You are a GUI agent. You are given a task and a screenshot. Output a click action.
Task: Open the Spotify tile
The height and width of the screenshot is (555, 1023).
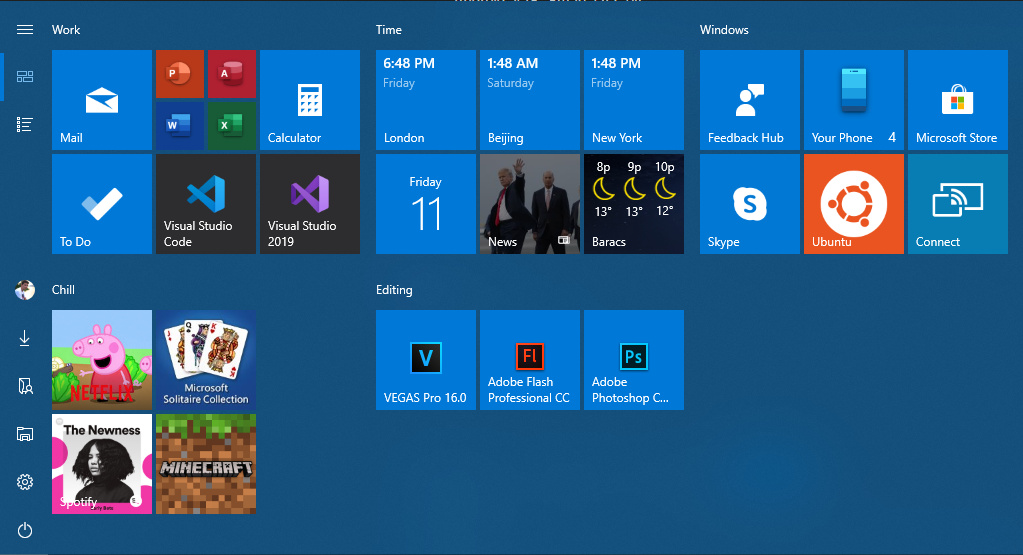coord(102,464)
